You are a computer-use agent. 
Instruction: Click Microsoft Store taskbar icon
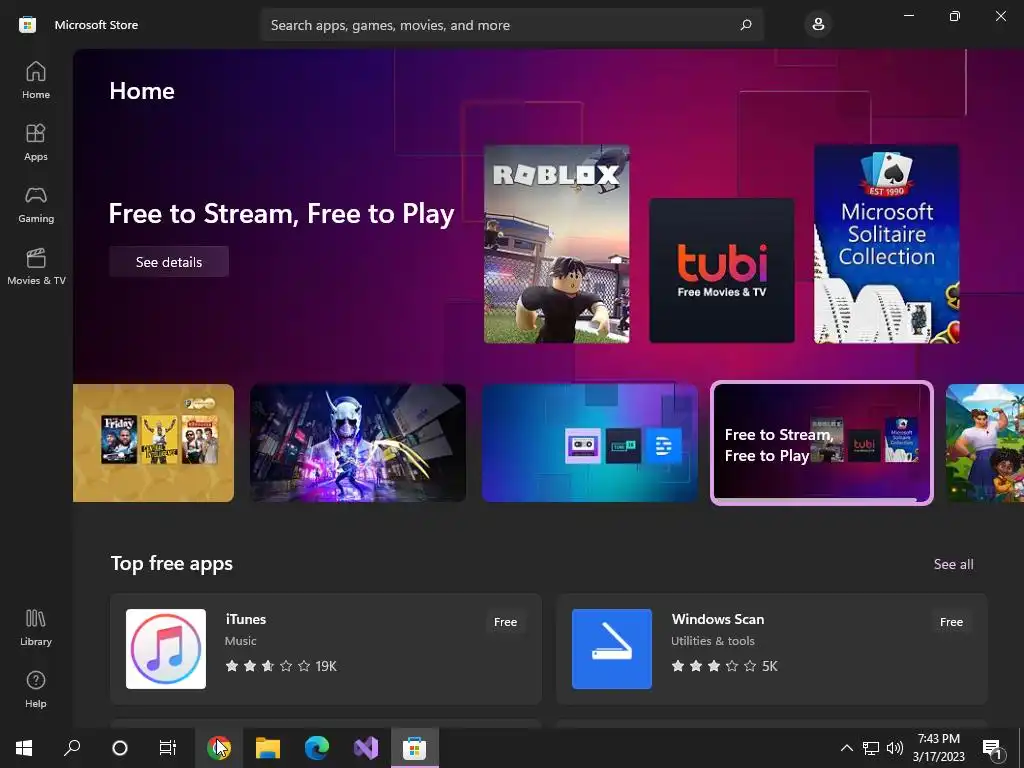pos(415,748)
